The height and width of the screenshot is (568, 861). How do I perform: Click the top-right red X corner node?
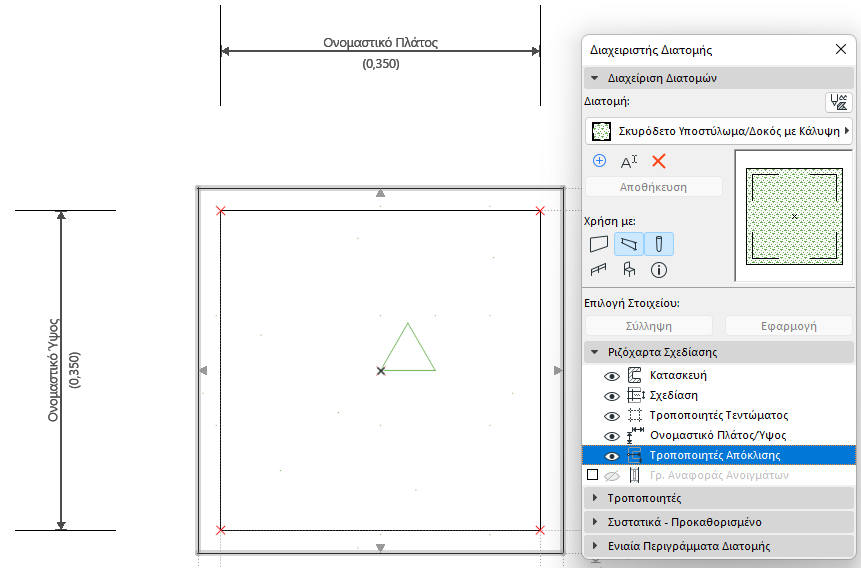click(x=540, y=210)
